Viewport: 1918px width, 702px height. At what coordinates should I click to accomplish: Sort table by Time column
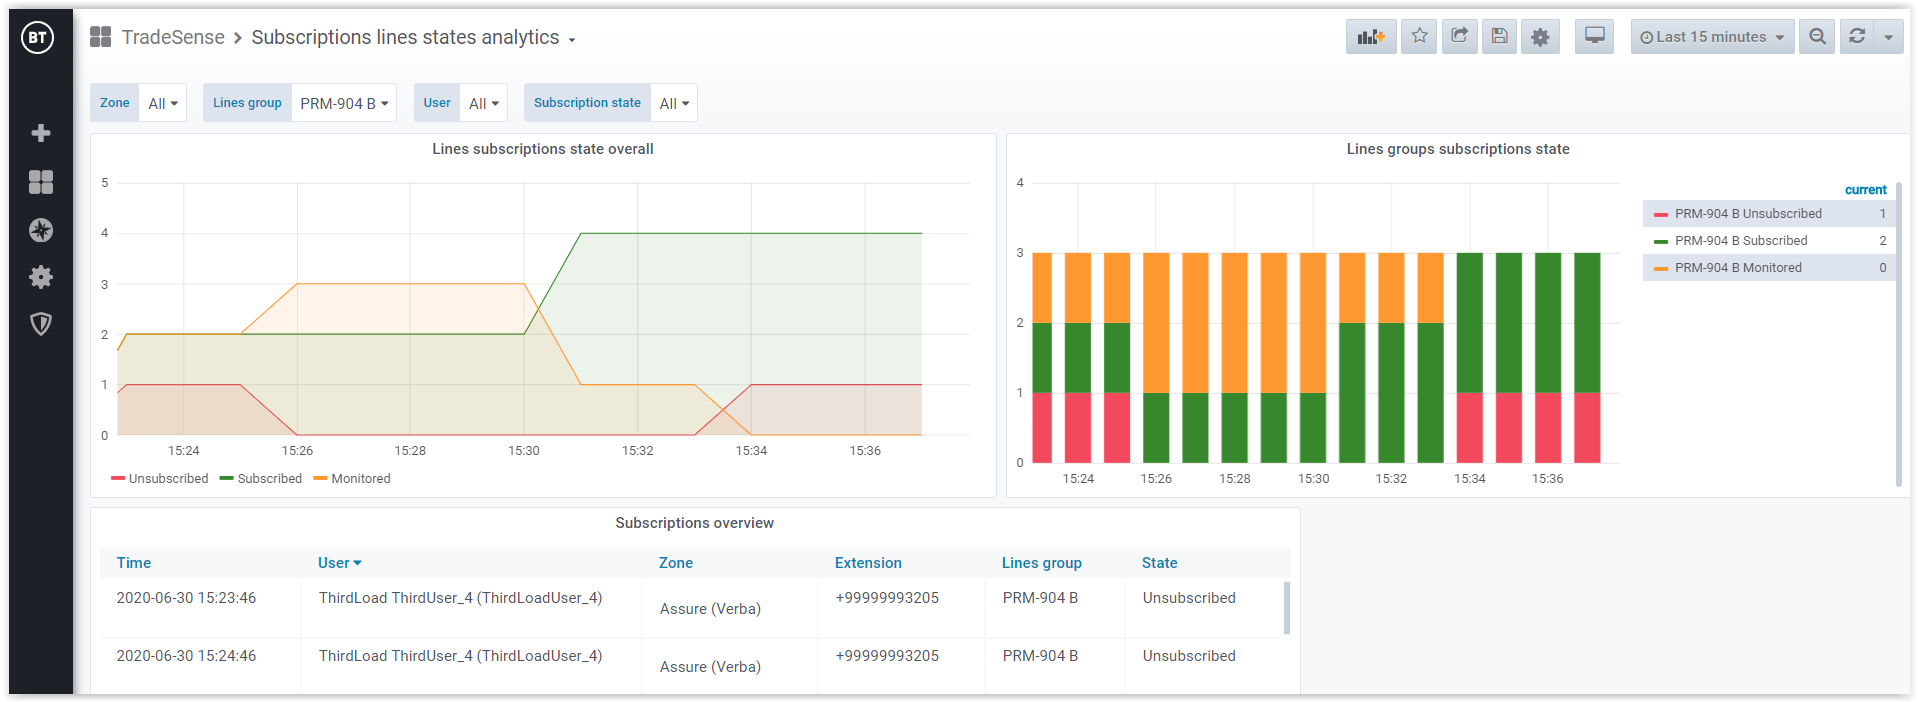click(x=134, y=563)
